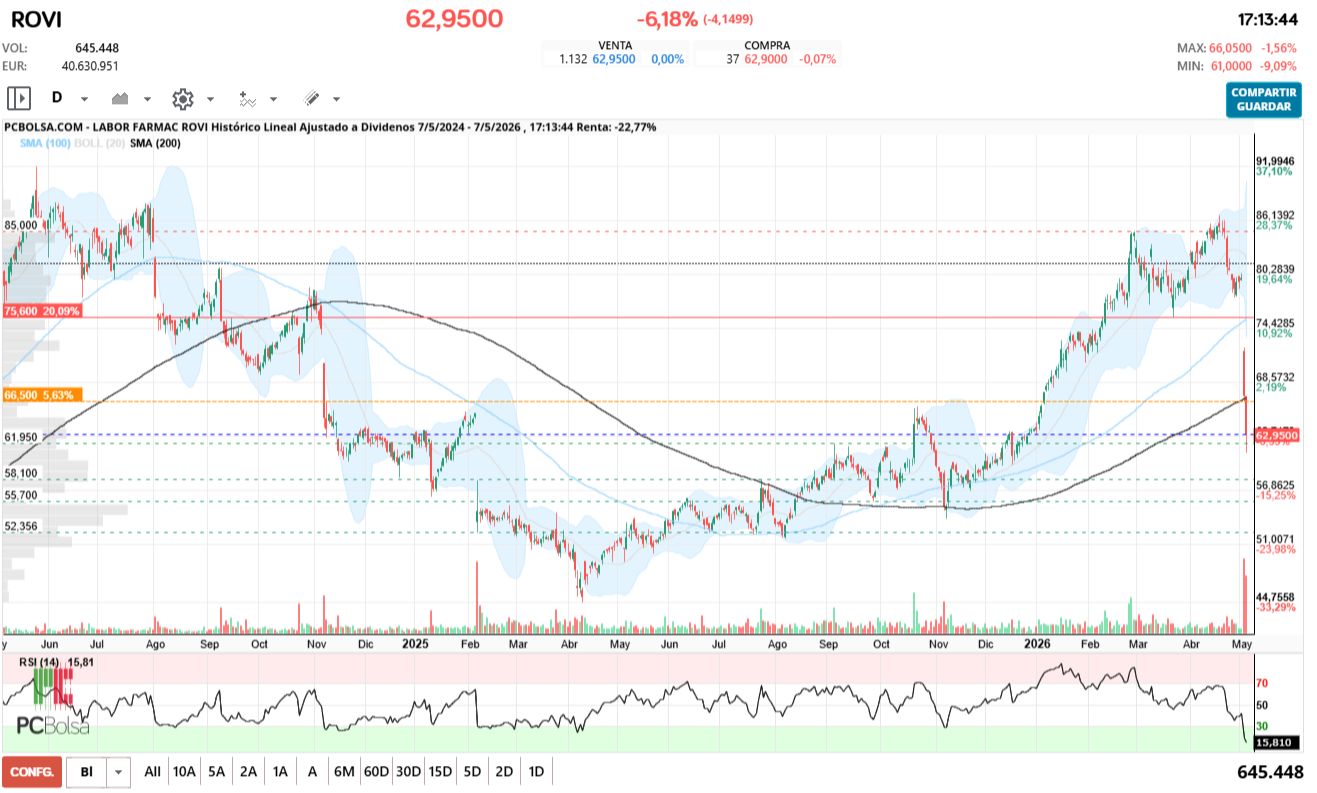Click the CONFG. button
Image resolution: width=1317 pixels, height=793 pixels.
[x=32, y=772]
